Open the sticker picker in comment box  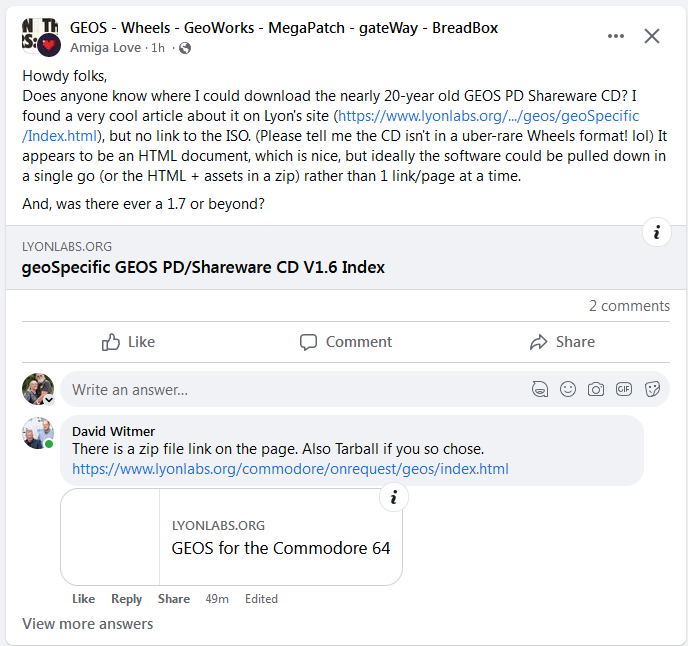click(652, 389)
